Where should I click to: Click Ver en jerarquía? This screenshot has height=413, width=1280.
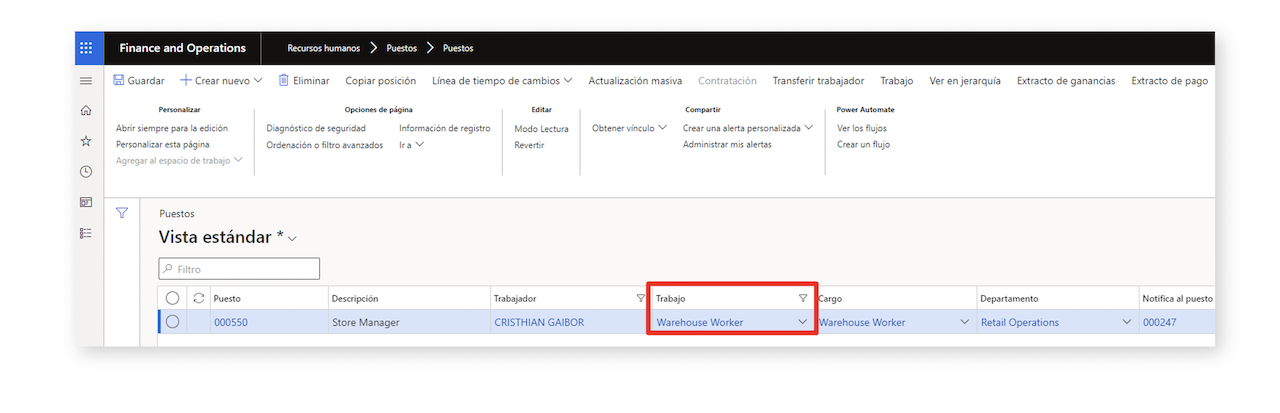click(965, 81)
